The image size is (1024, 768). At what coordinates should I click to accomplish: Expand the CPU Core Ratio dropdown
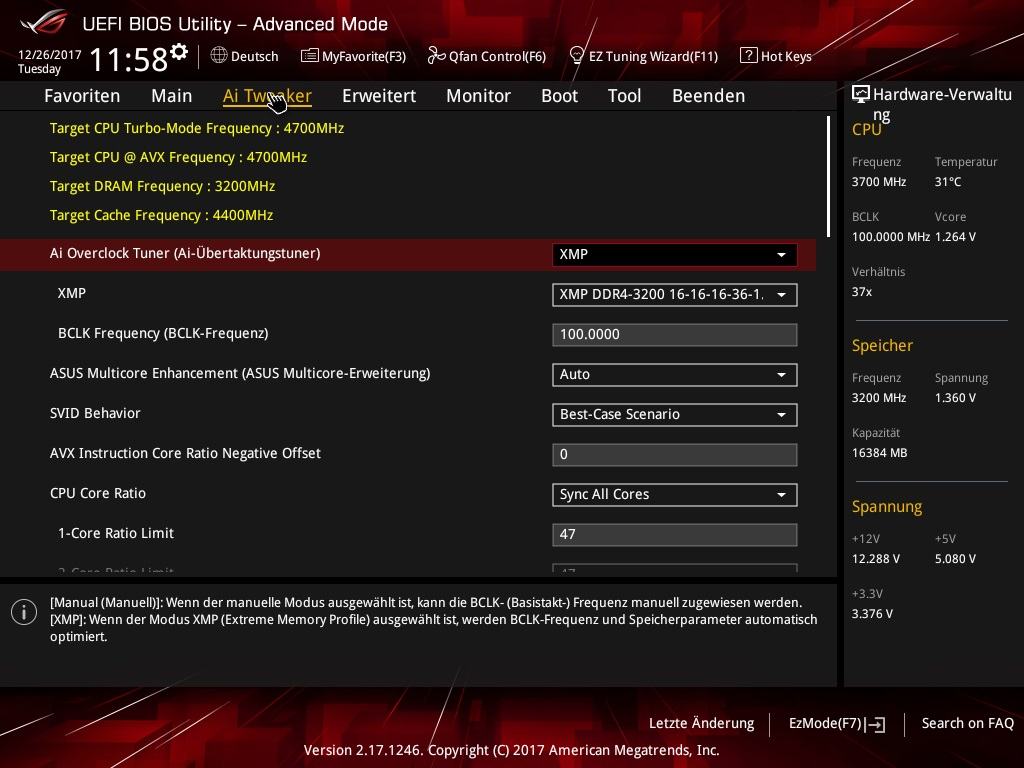675,494
